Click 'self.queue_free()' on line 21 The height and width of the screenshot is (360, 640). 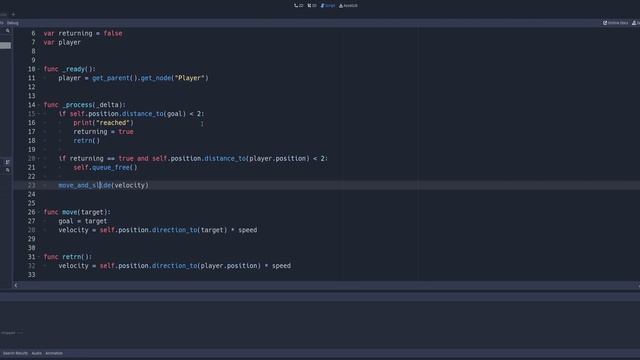(x=105, y=167)
